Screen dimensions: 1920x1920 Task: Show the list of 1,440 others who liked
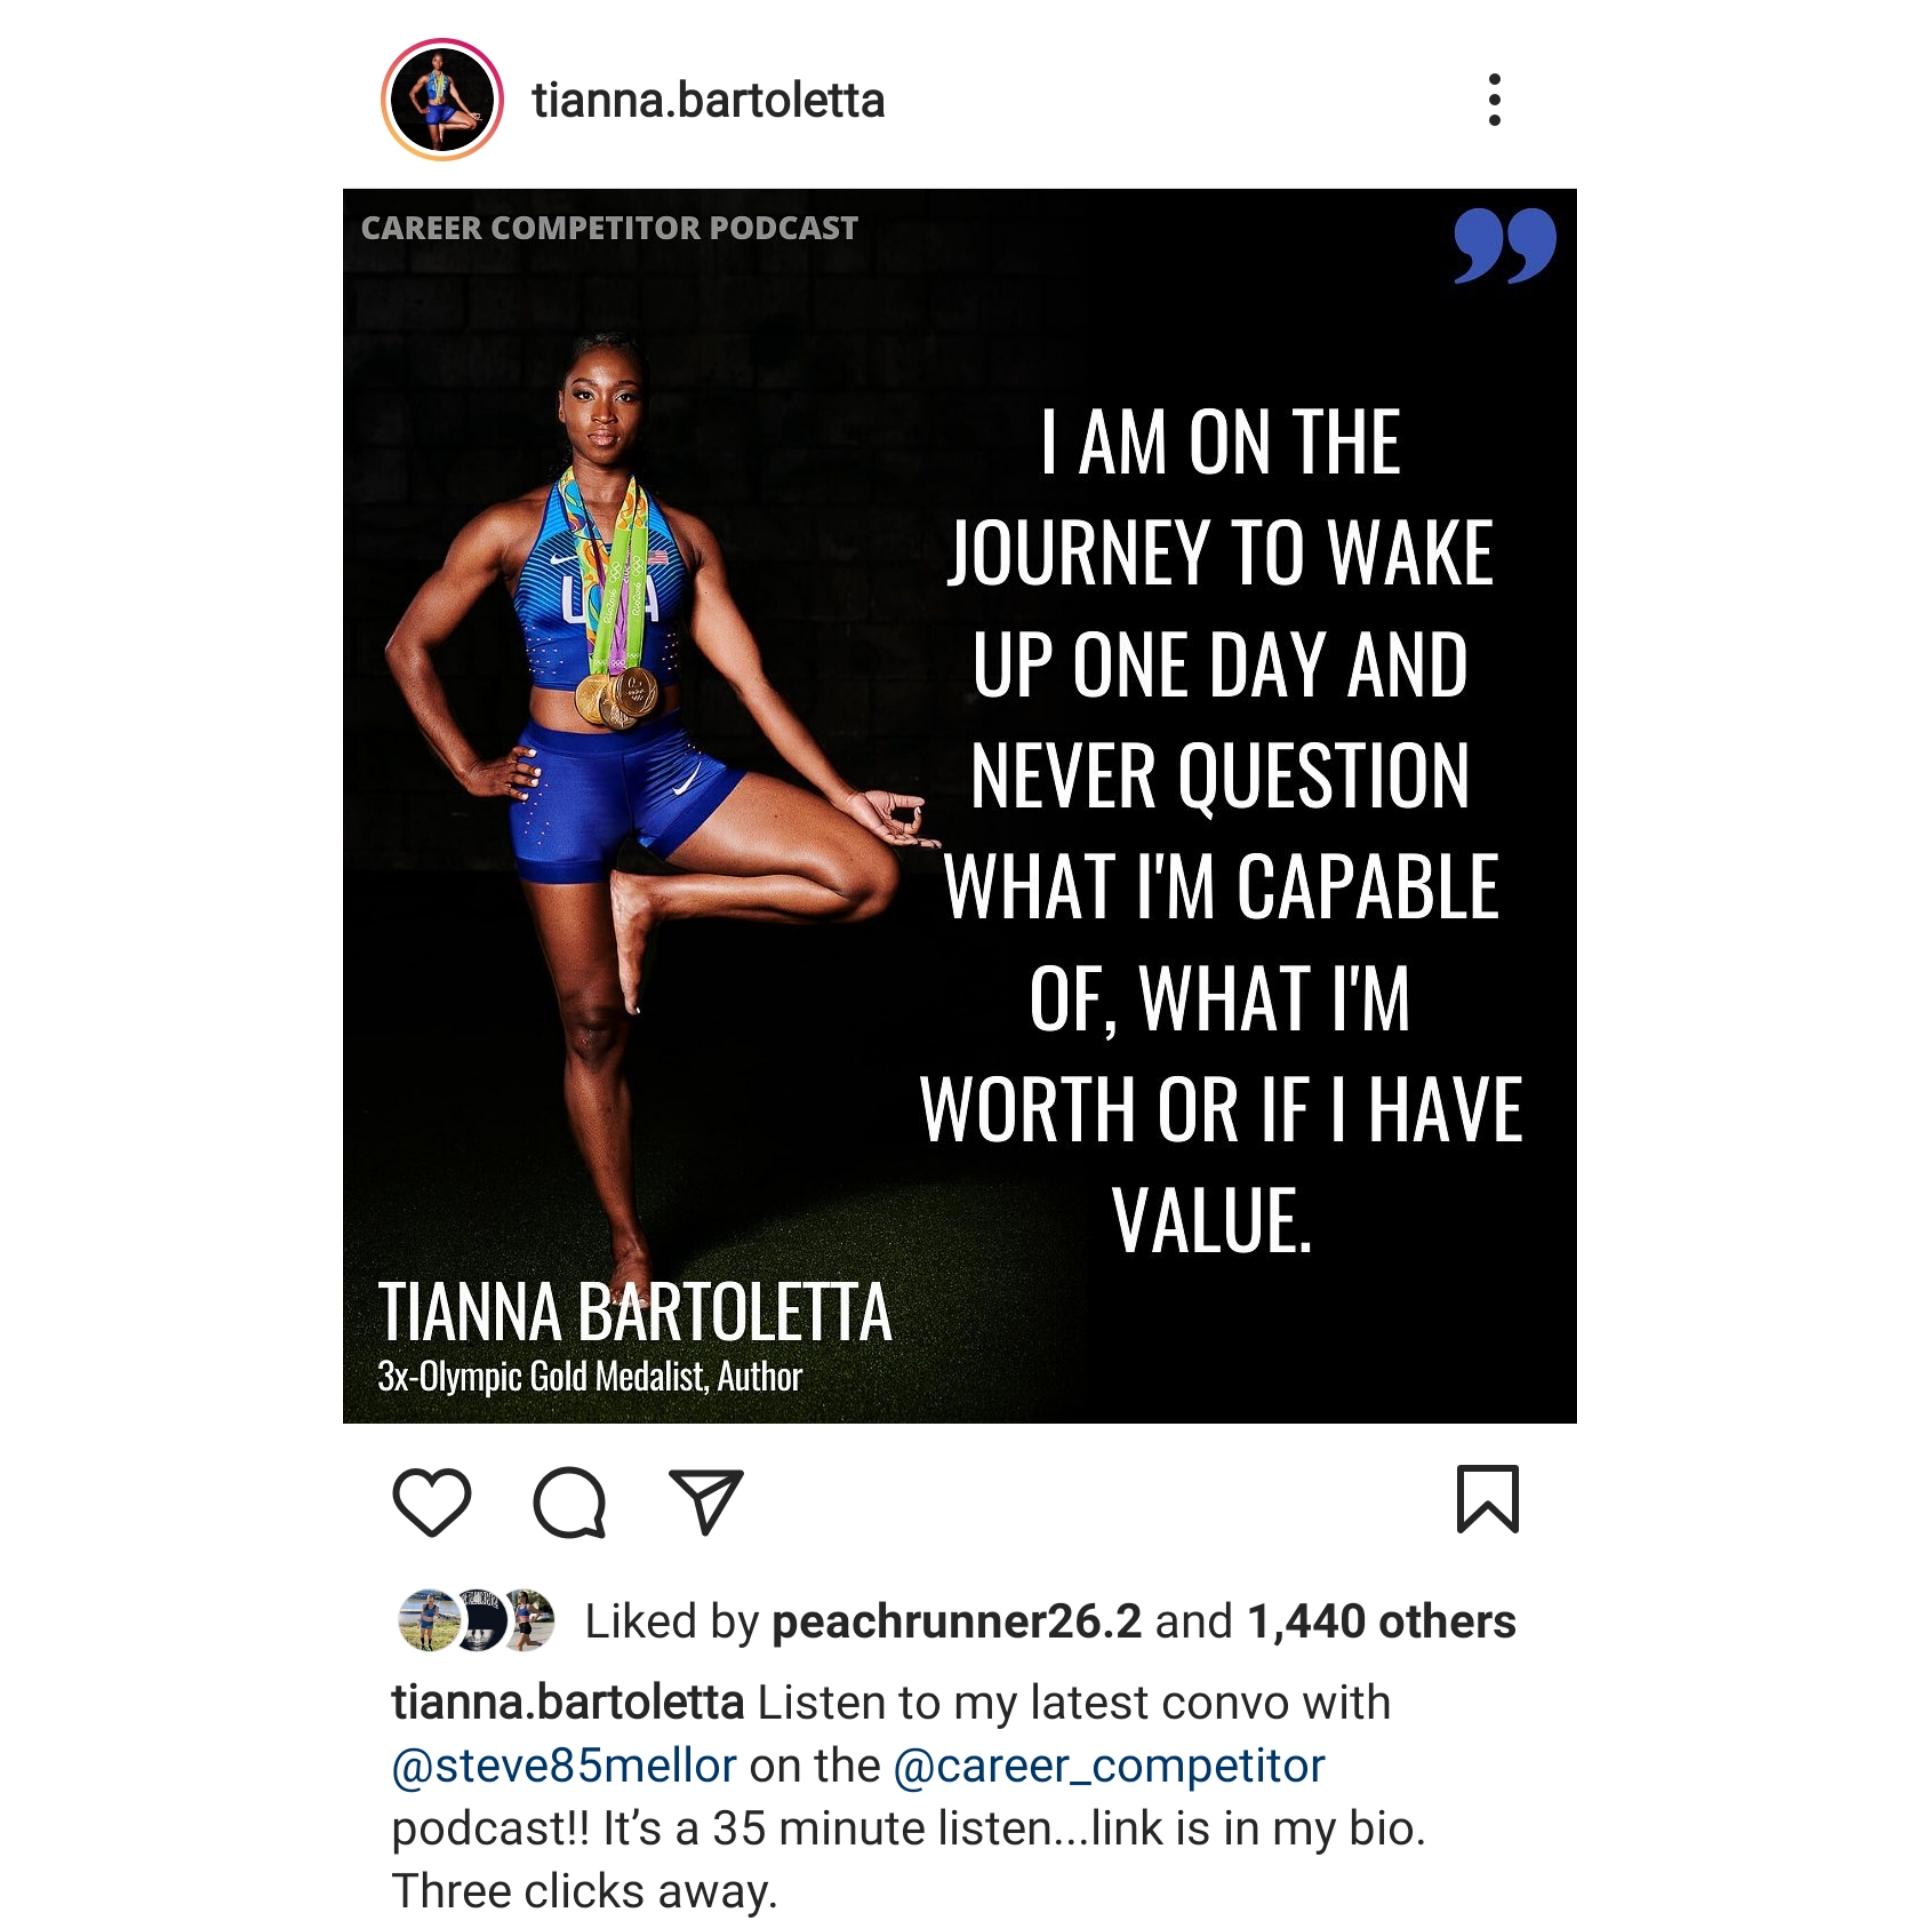(1382, 1621)
